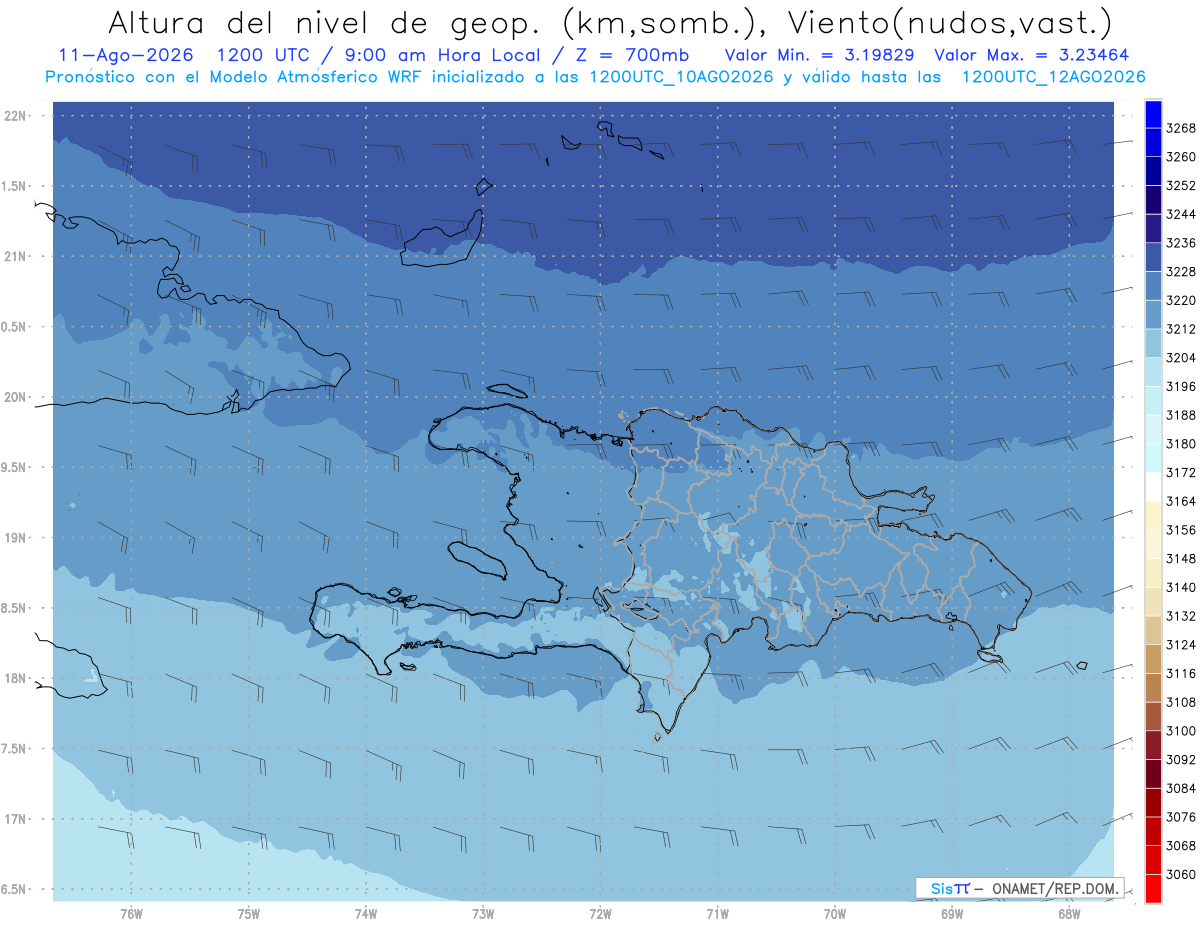Image resolution: width=1200 pixels, height=927 pixels.
Task: Click the longitude axis label 68W
Action: [x=1069, y=914]
